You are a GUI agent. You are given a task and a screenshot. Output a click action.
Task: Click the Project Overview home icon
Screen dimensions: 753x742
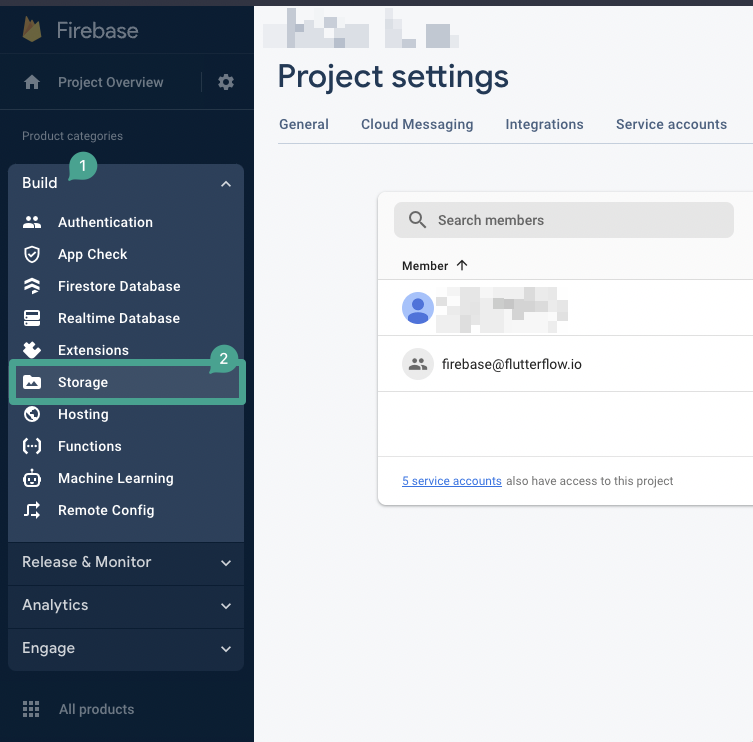tap(32, 82)
